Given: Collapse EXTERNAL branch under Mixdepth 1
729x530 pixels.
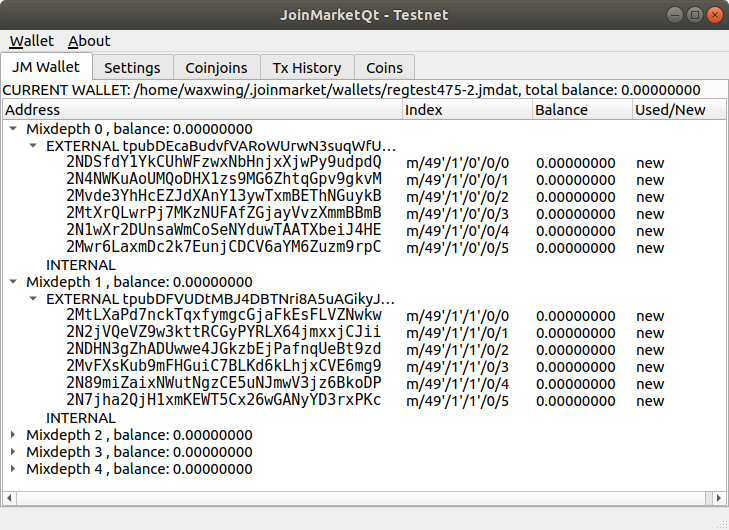Looking at the screenshot, I should pos(34,299).
